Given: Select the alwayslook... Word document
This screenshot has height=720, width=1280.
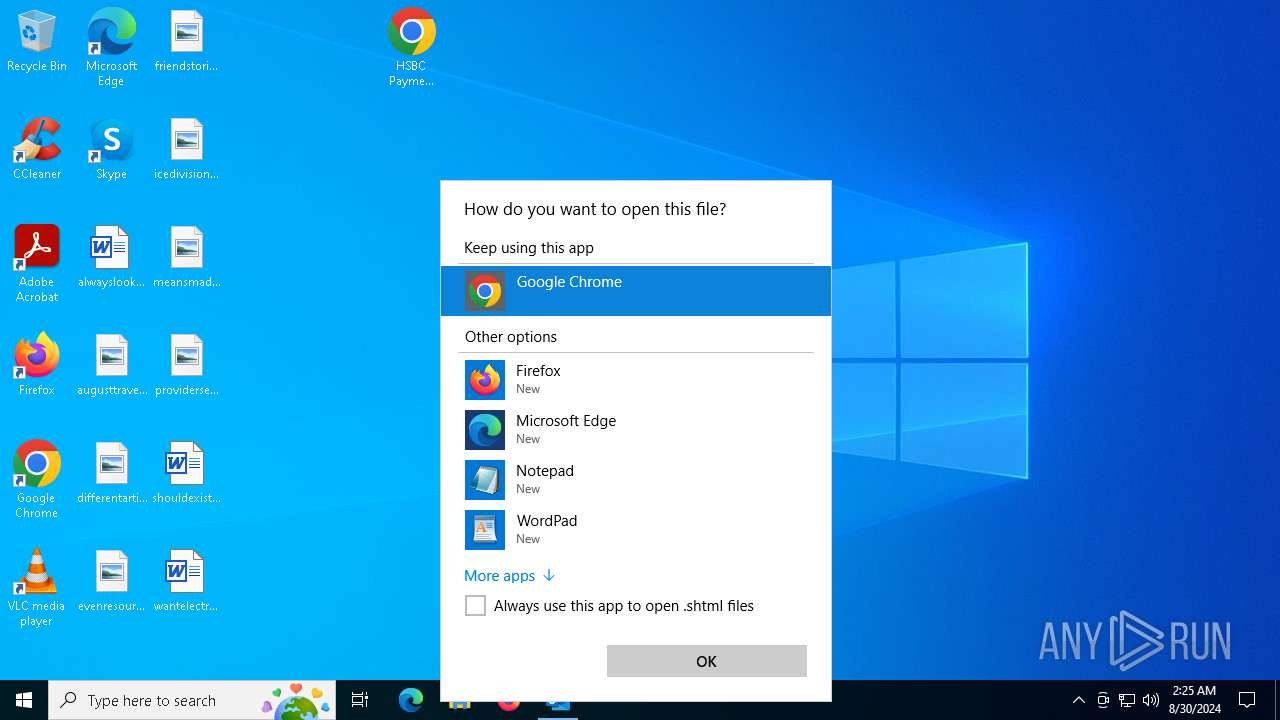Looking at the screenshot, I should 111,258.
